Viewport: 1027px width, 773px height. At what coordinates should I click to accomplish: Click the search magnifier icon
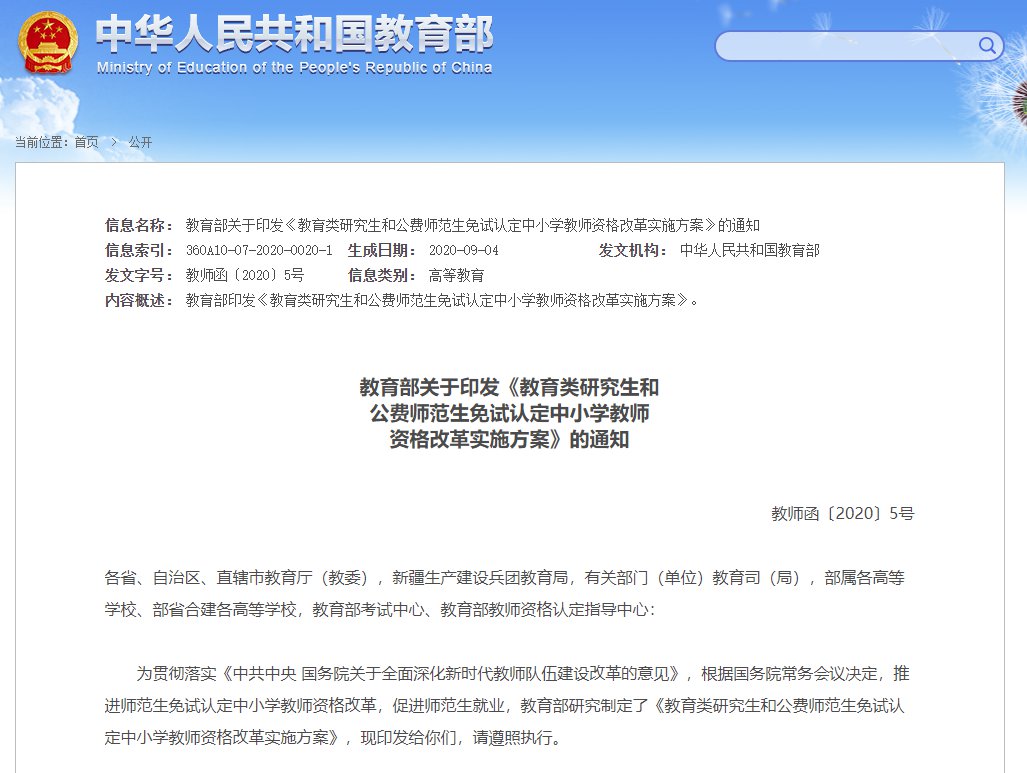click(986, 45)
